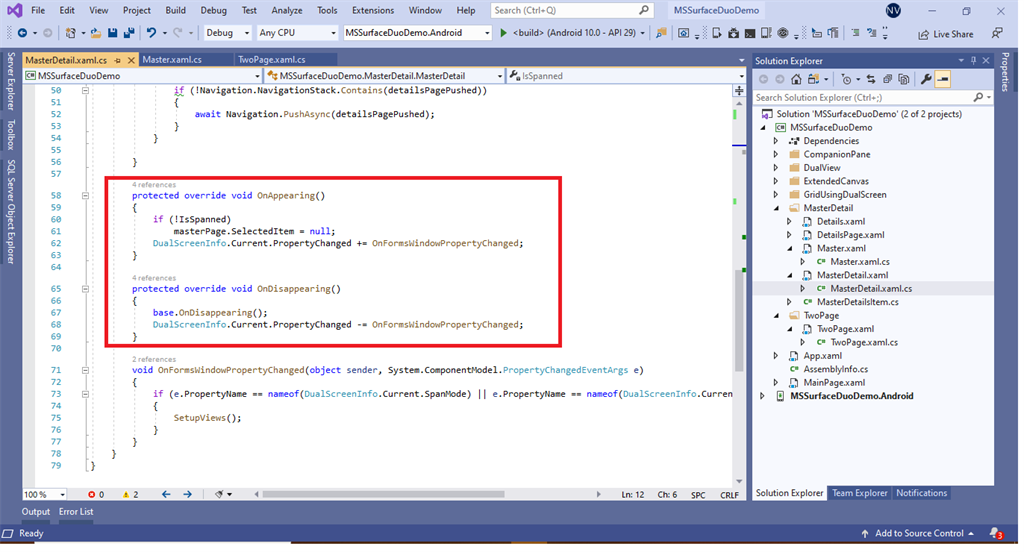This screenshot has height=552, width=1024.
Task: Start debugging with the green play icon
Action: click(x=503, y=33)
